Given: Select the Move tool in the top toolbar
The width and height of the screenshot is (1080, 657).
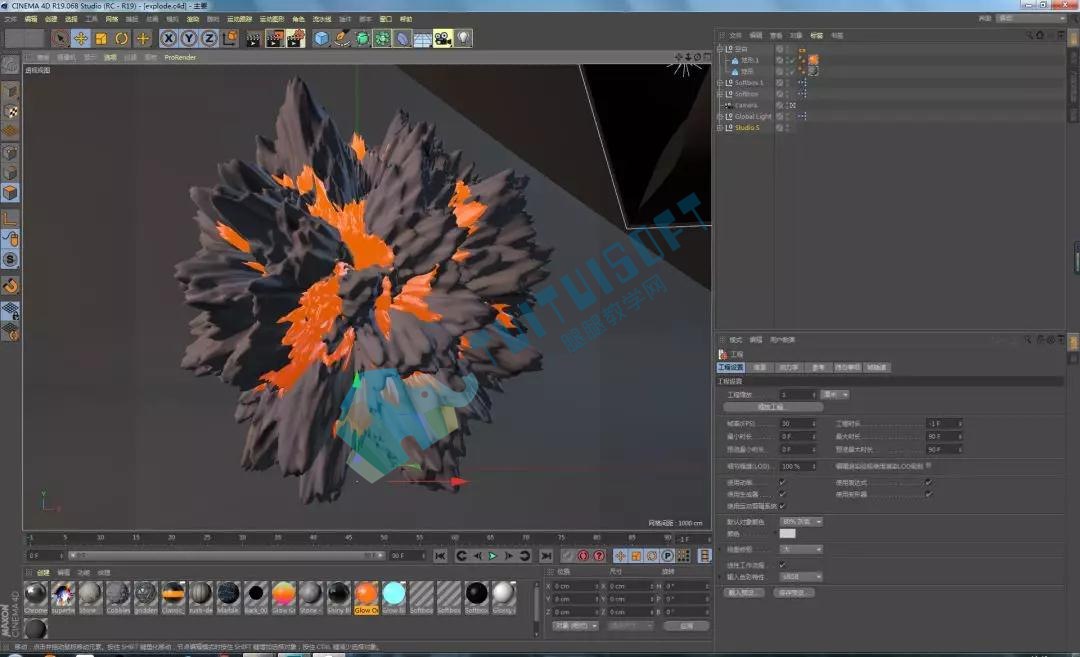Looking at the screenshot, I should [x=81, y=39].
